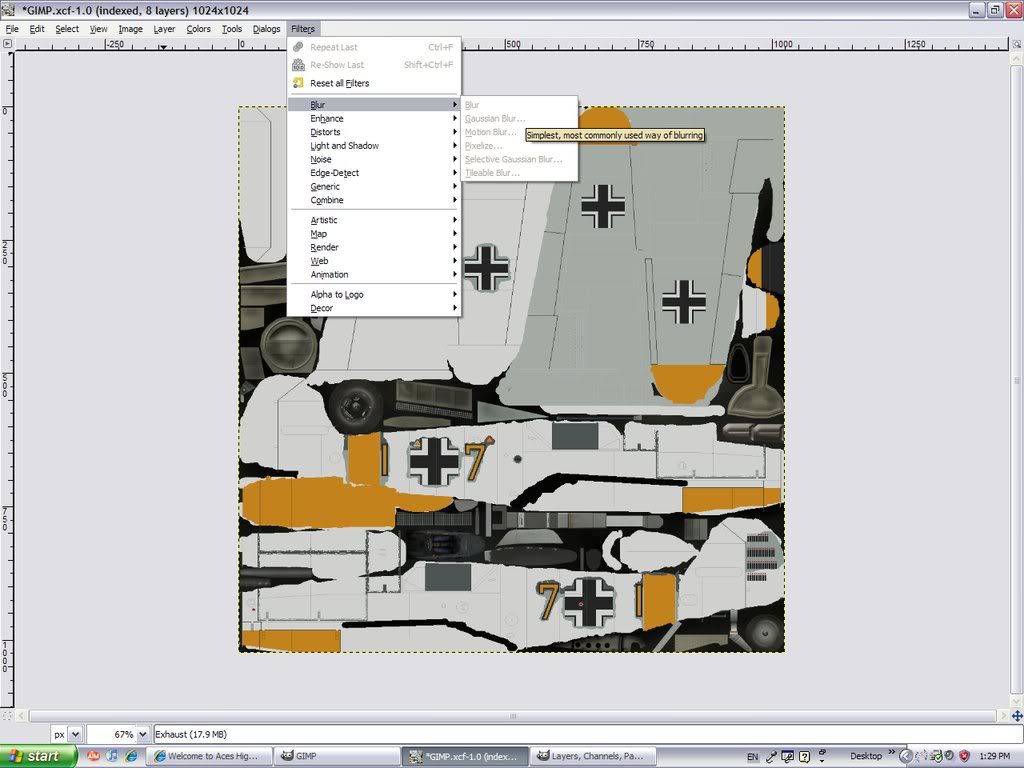Open the File menu
1024x768 pixels.
point(12,29)
